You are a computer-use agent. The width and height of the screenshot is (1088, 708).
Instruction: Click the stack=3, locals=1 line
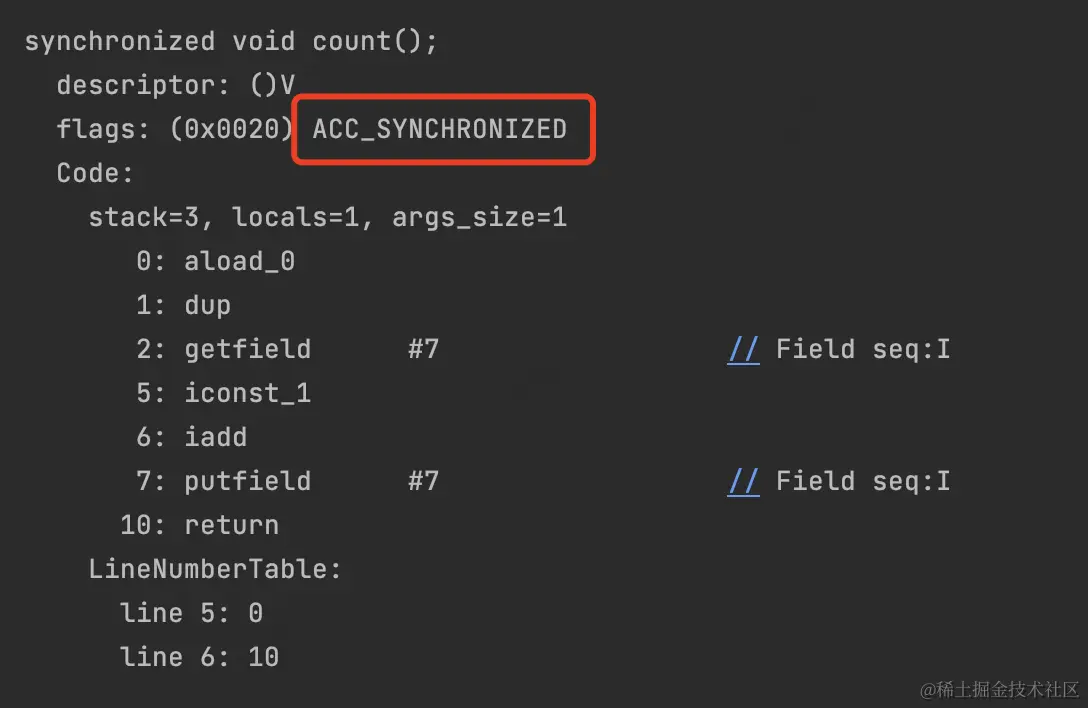(328, 217)
